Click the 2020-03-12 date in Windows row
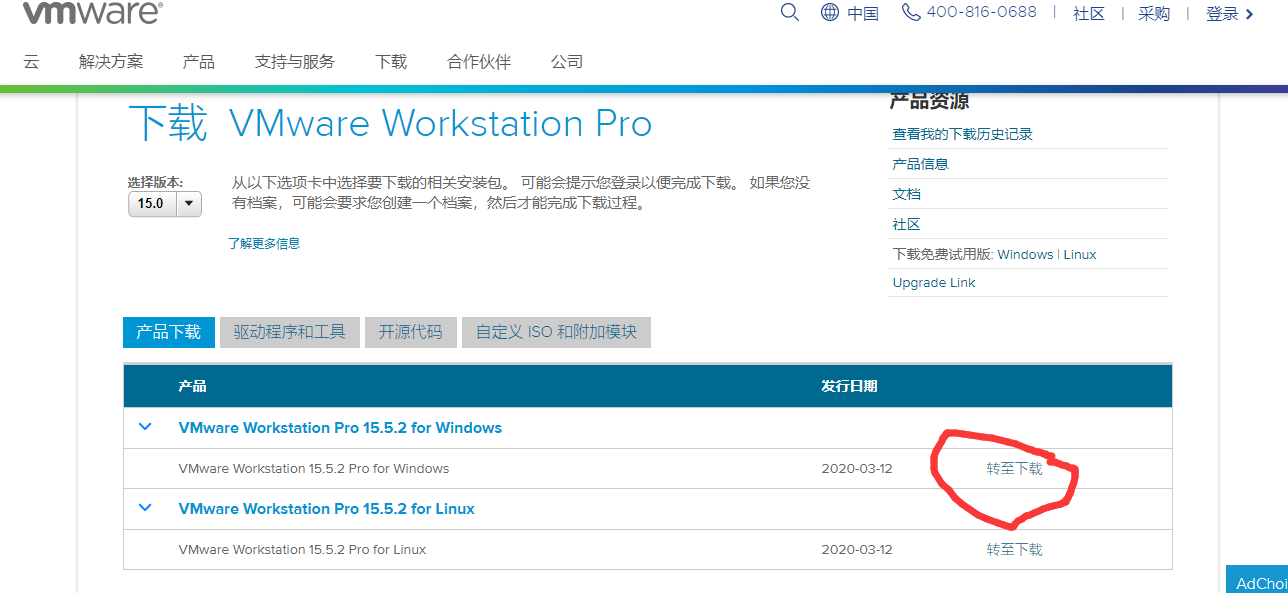Image resolution: width=1288 pixels, height=593 pixels. click(856, 469)
